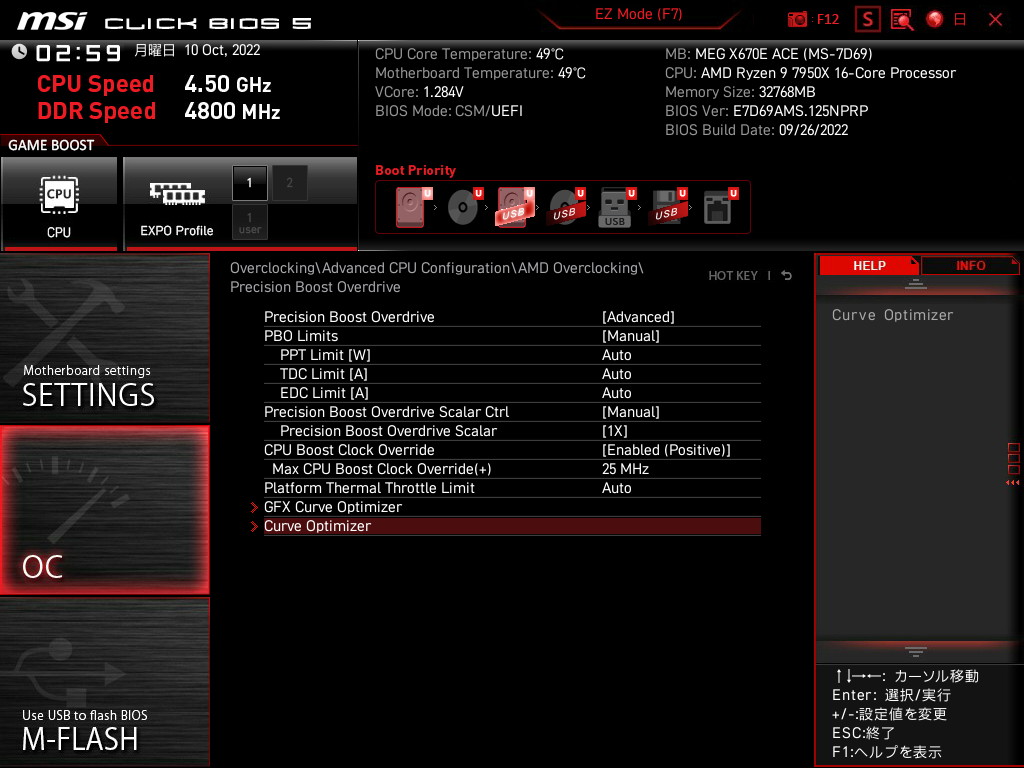
Task: Click the CPU Core Temperature 49°C text
Action: click(469, 54)
